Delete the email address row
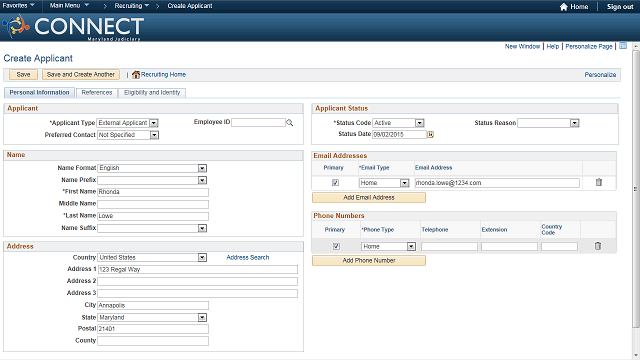The image size is (640, 360). 598,182
